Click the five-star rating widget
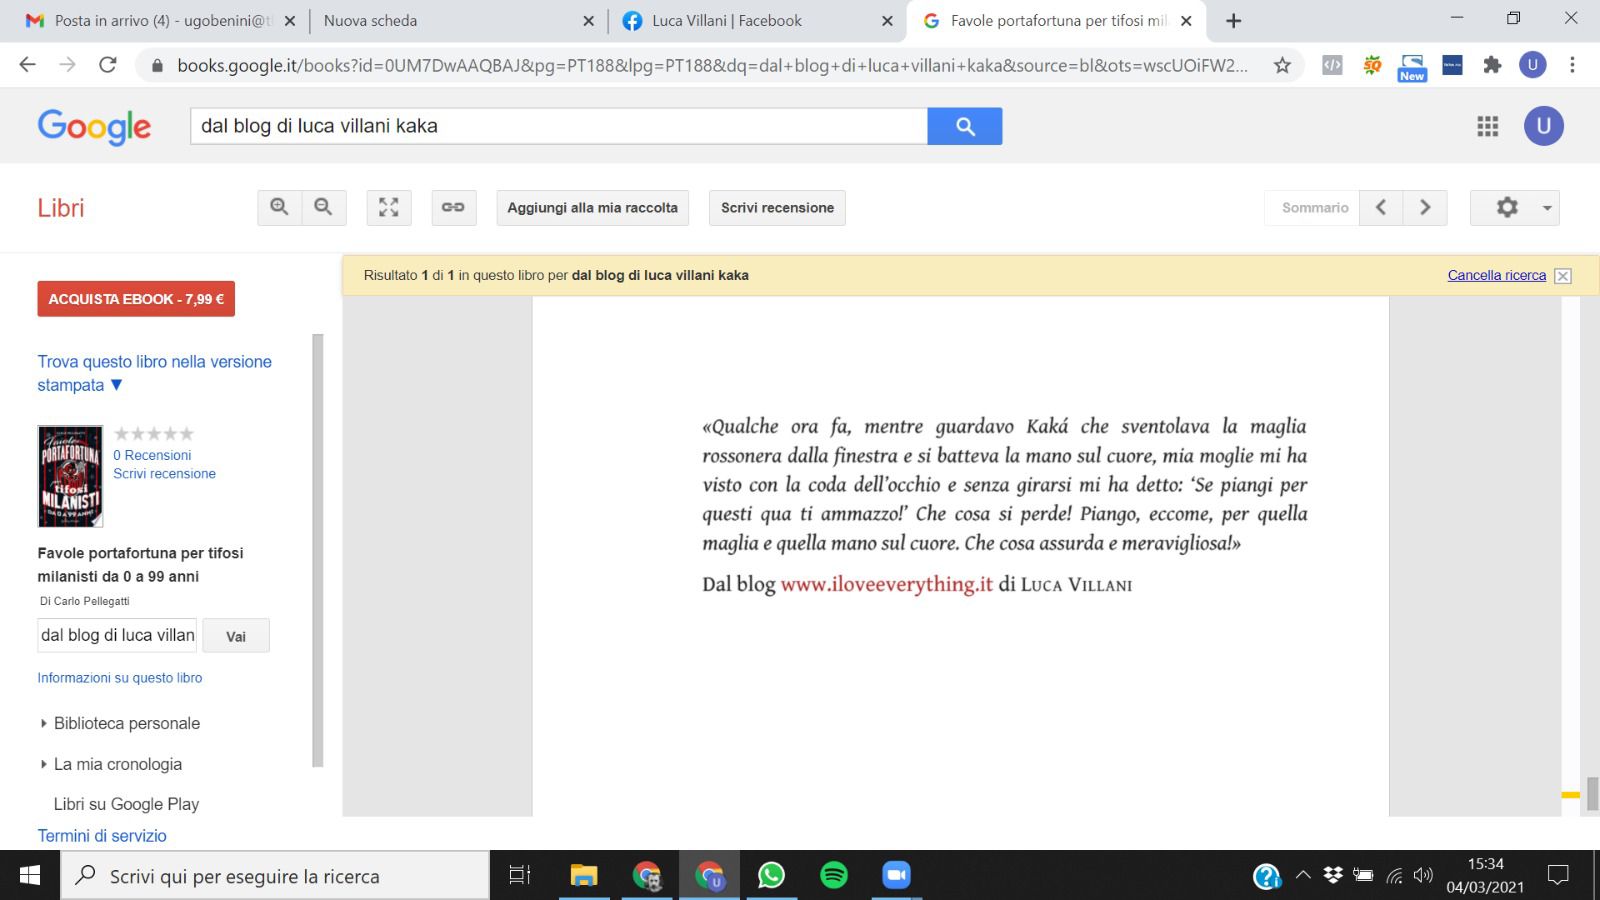 (153, 434)
